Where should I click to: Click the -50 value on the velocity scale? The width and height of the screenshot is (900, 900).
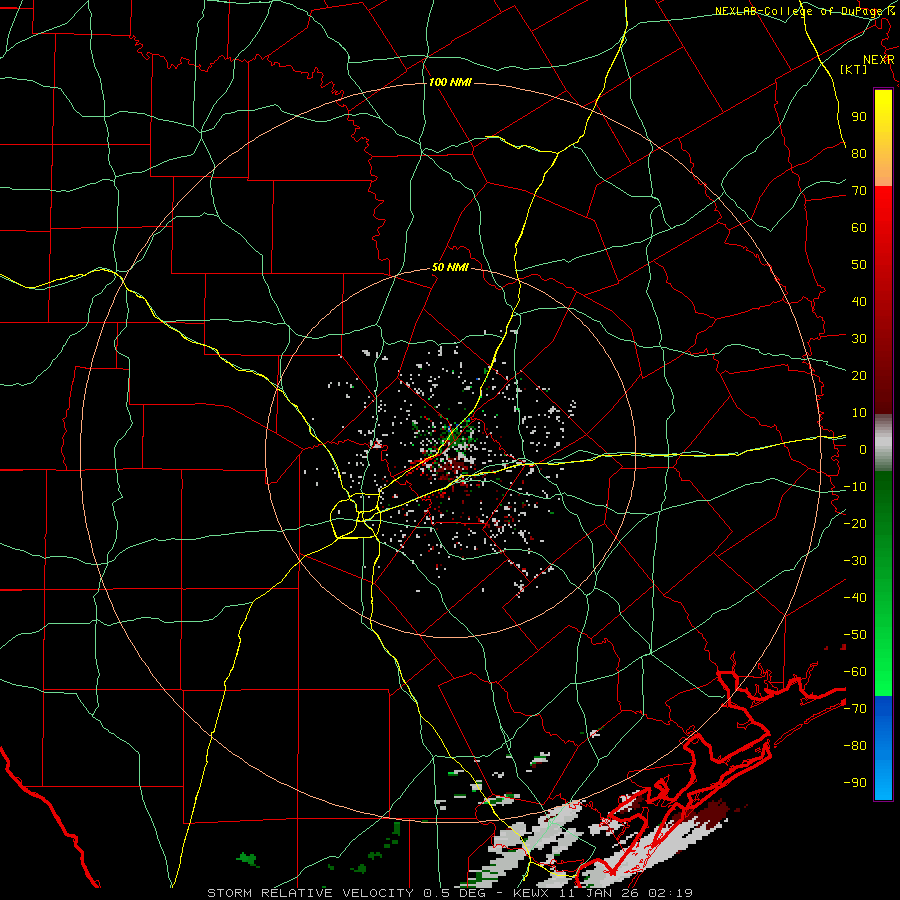tap(855, 635)
